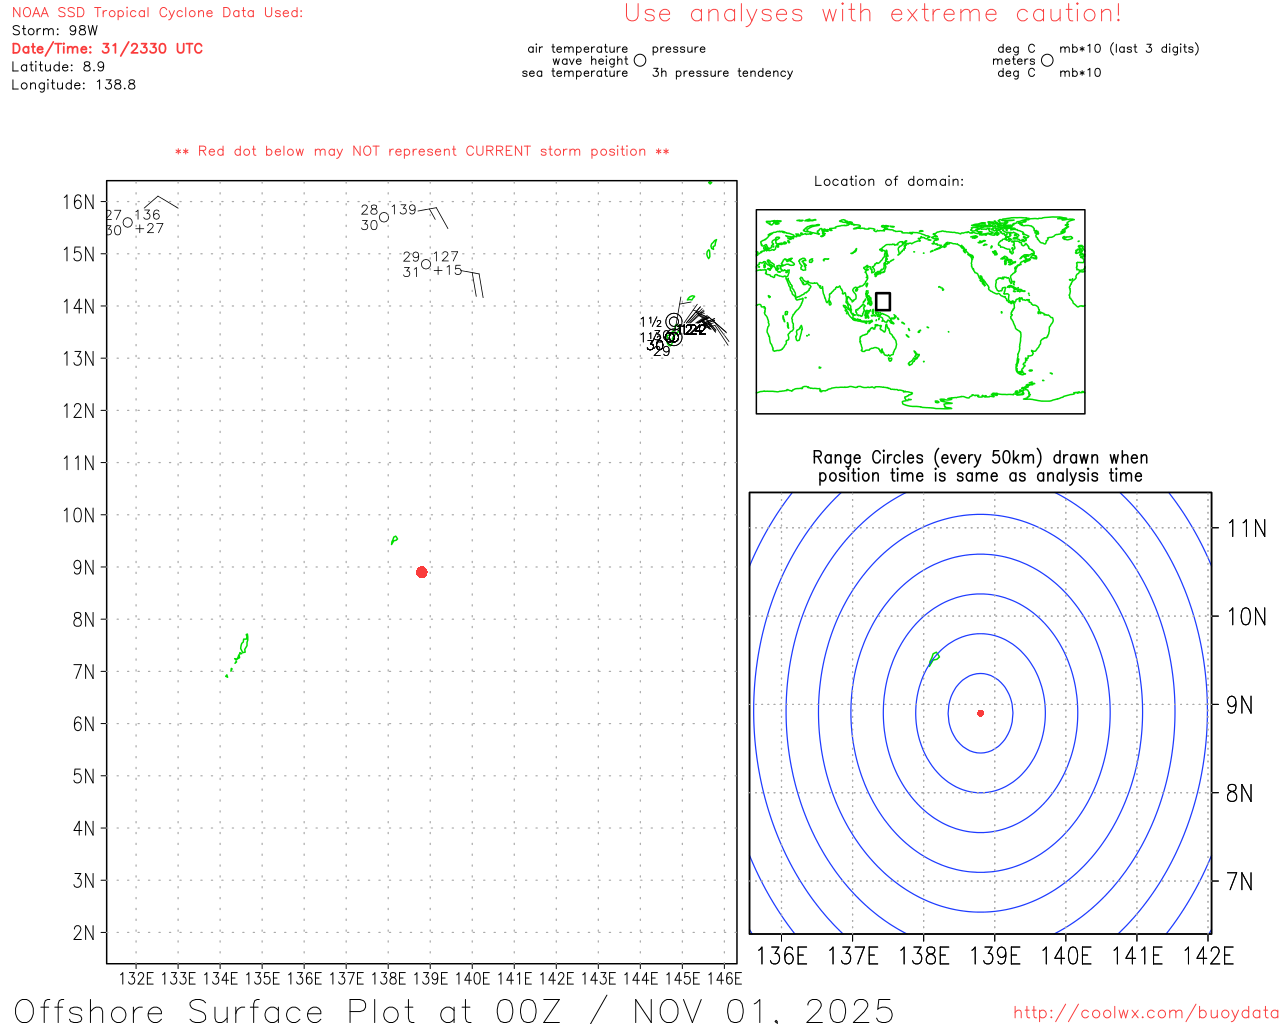The image size is (1280, 1024).
Task: Click '3h pressure tendency' legend label
Action: [x=723, y=73]
